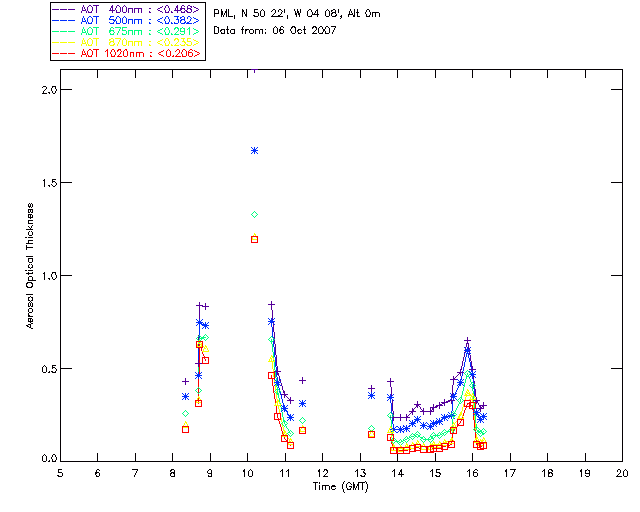Viewport: 640px width, 512px height.
Task: Click the AOT 1020nm legend entry
Action: (x=127, y=53)
